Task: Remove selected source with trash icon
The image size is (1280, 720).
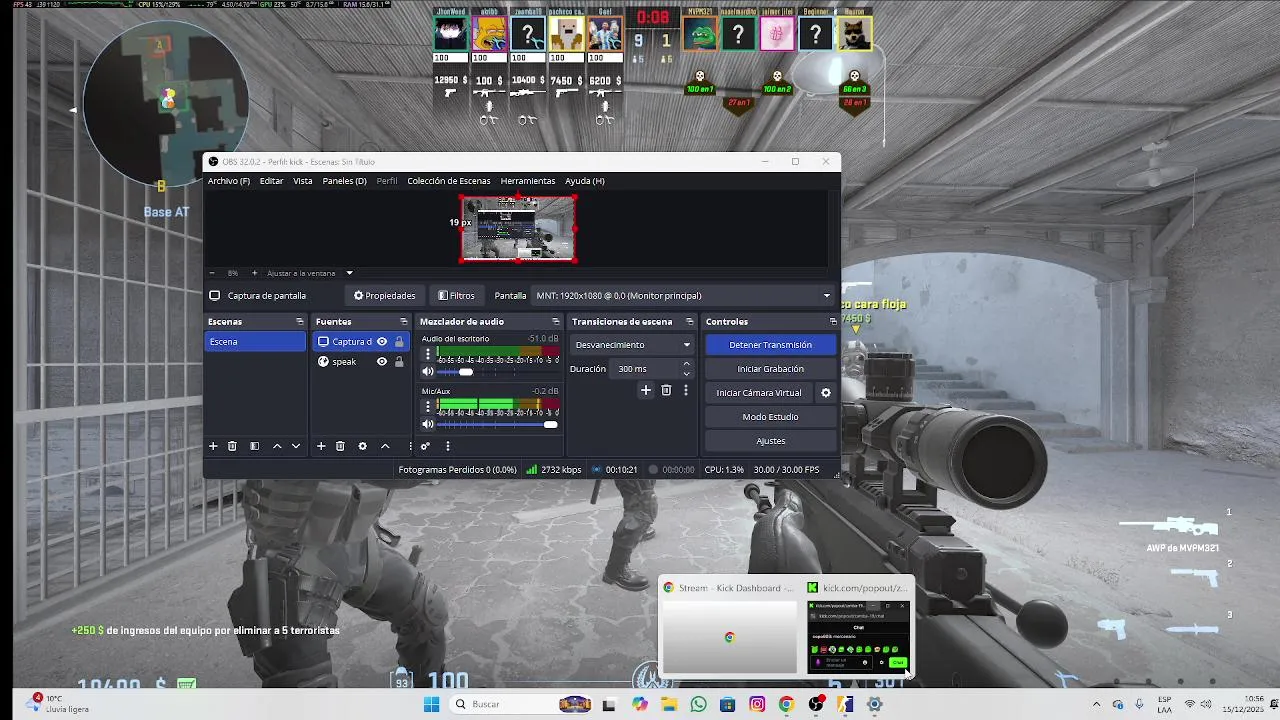Action: click(x=340, y=446)
